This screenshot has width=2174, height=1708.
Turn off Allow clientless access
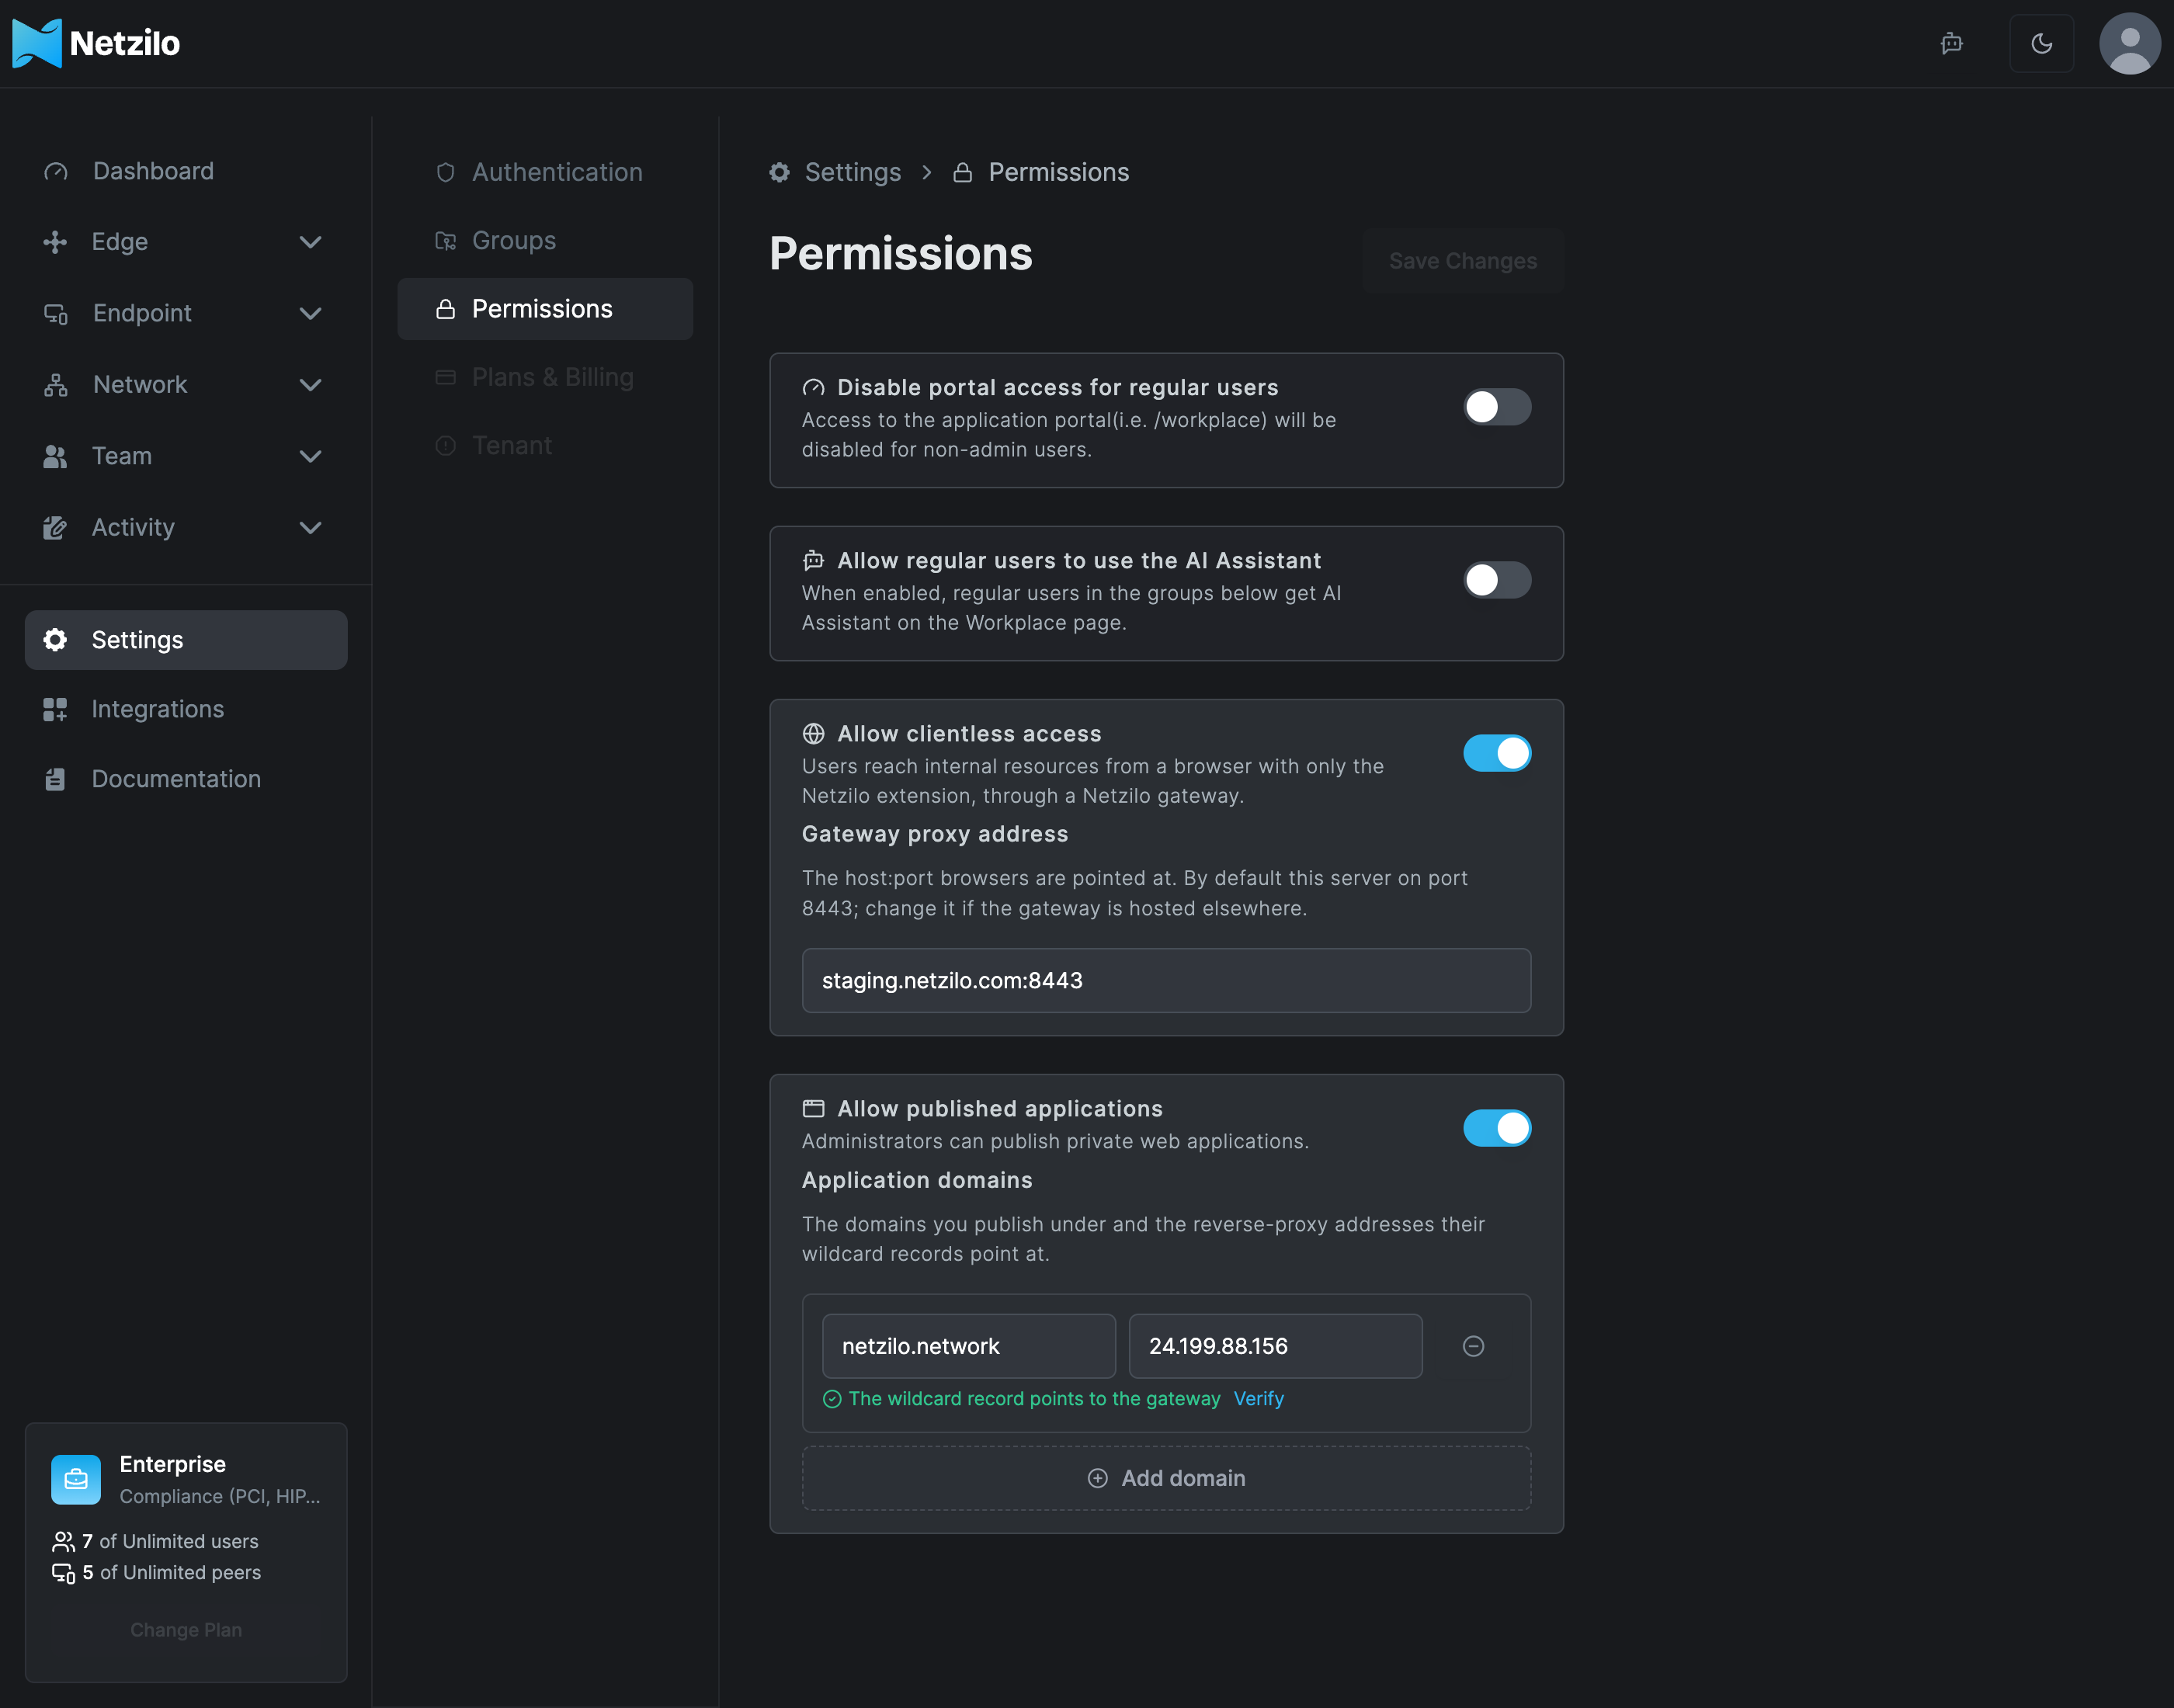coord(1497,753)
